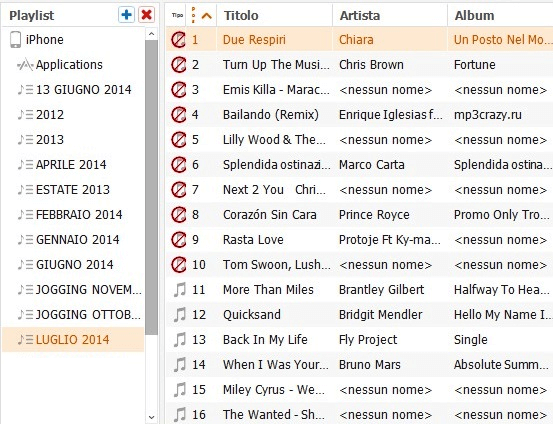The image size is (553, 424).
Task: Select artist cell Enrique Iglesias
Action: click(390, 115)
